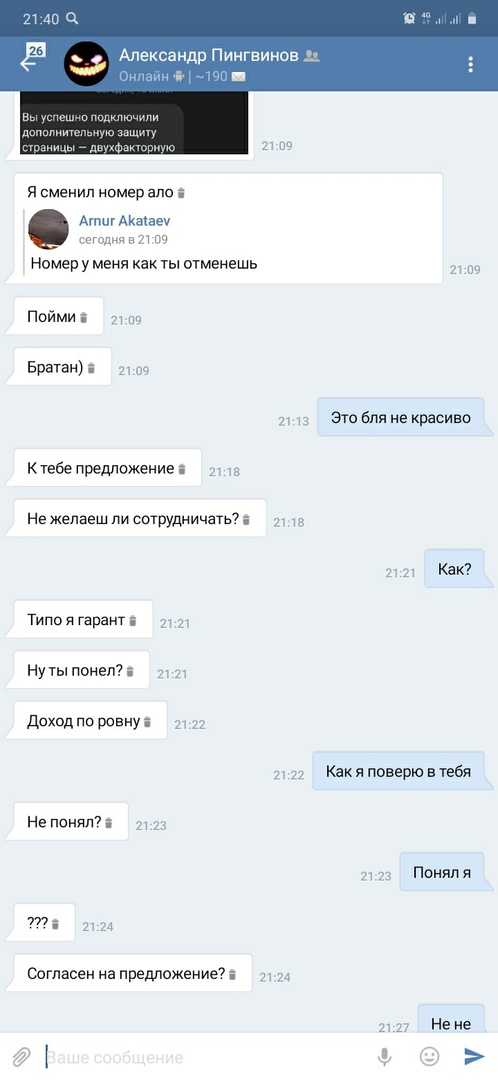Tap the search icon in status bar
The image size is (498, 1080).
coord(72,19)
